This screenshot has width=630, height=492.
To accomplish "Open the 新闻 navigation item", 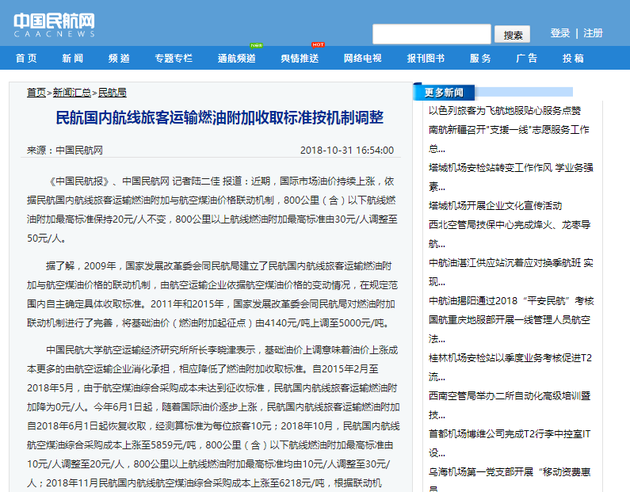I will point(73,58).
